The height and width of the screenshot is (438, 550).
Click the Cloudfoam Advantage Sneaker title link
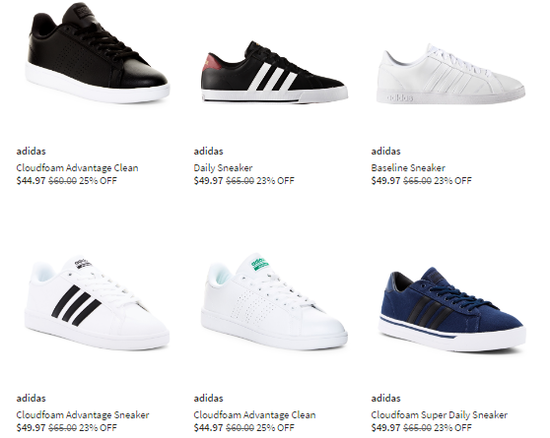[x=83, y=415]
